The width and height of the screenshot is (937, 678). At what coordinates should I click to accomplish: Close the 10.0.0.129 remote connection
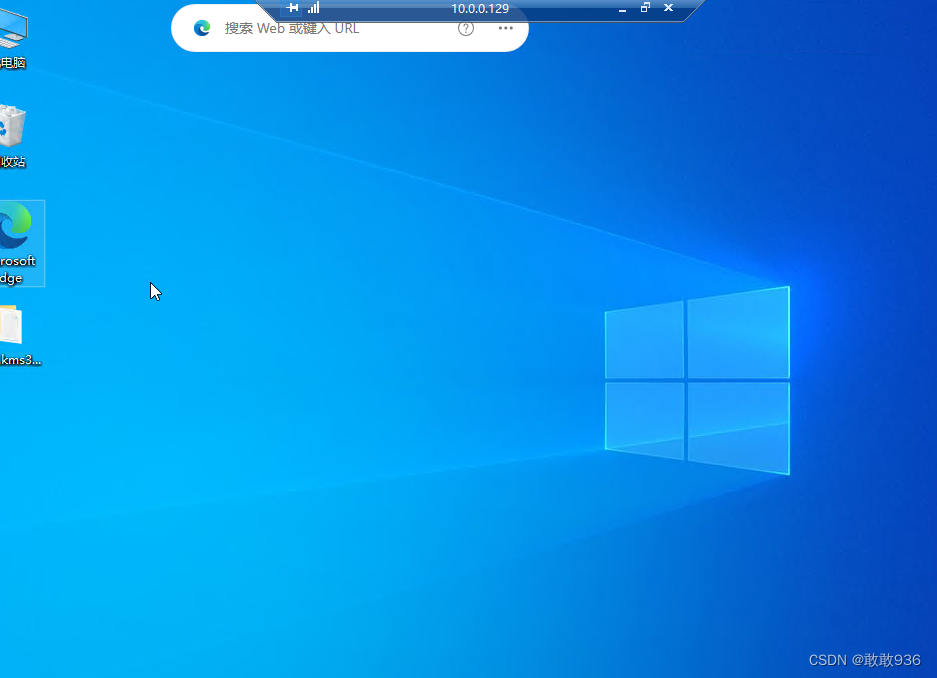669,8
